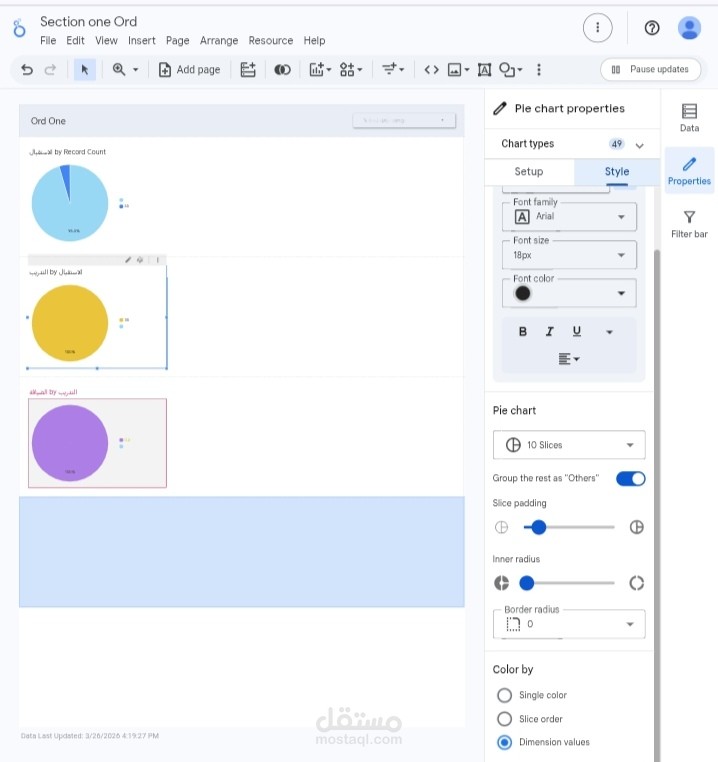Viewport: 718px width, 762px height.
Task: Click the Section one Ord report title
Action: (x=88, y=22)
